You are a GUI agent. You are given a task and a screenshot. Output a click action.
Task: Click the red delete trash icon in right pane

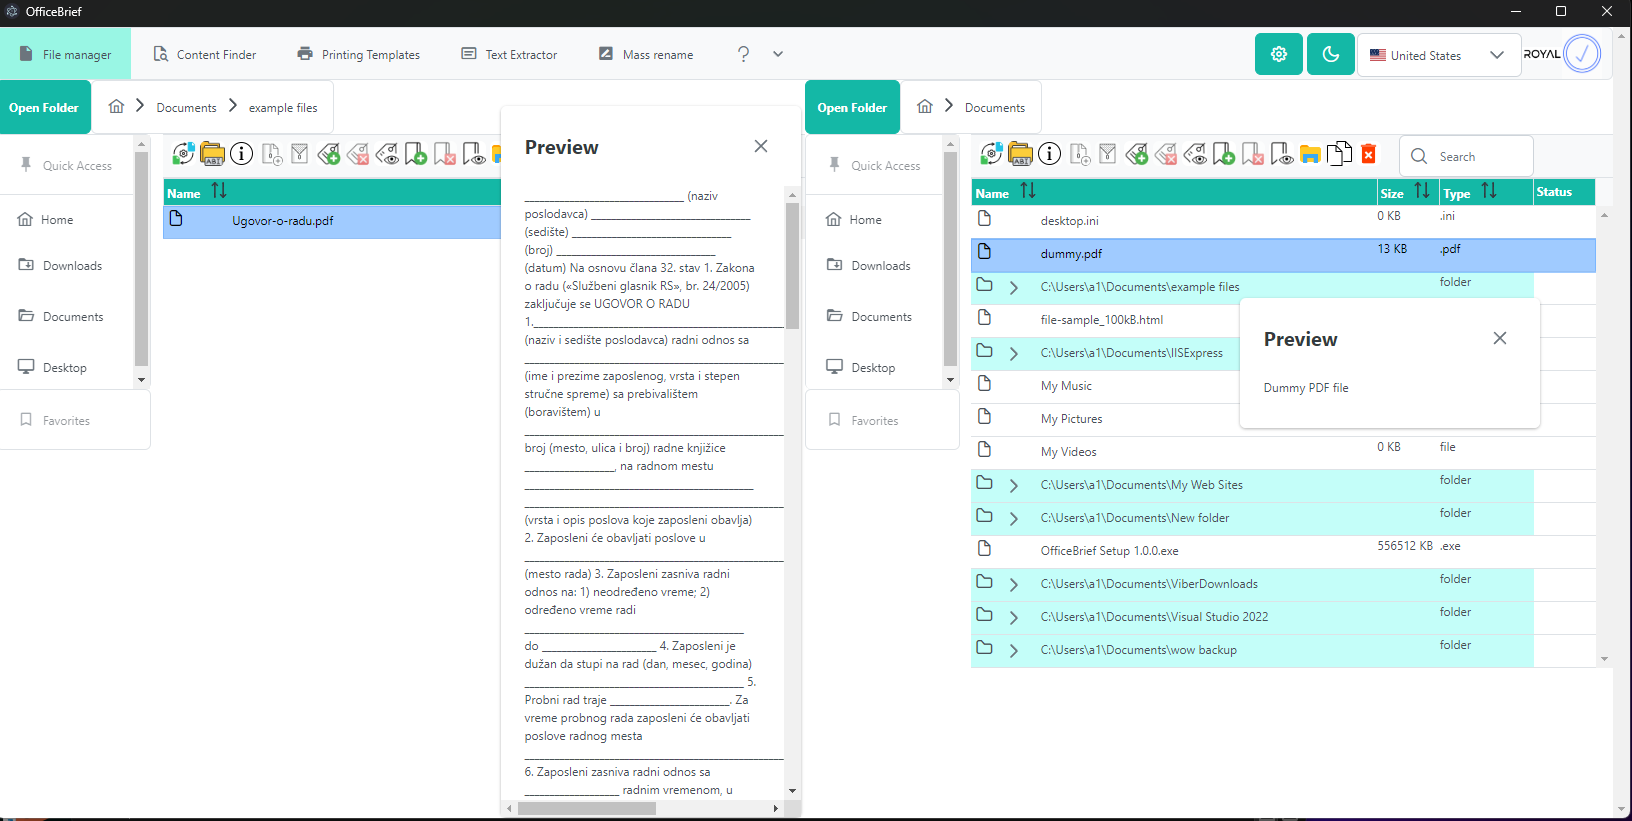coord(1369,154)
